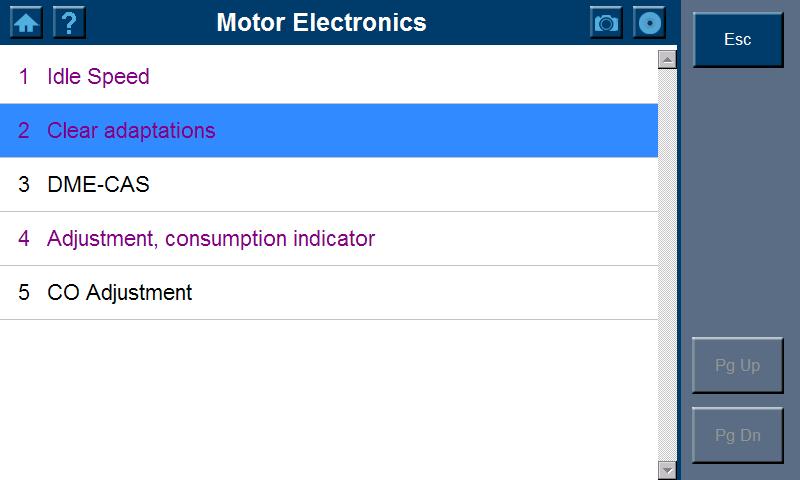Click the Motor Electronics title text
The image size is (800, 480).
[x=321, y=22]
